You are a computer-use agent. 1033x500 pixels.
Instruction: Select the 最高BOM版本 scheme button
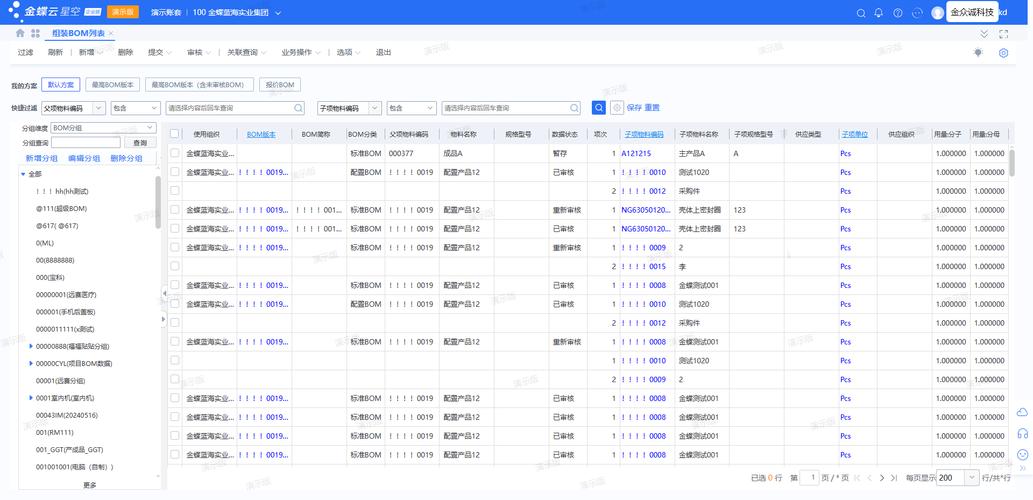(x=113, y=85)
